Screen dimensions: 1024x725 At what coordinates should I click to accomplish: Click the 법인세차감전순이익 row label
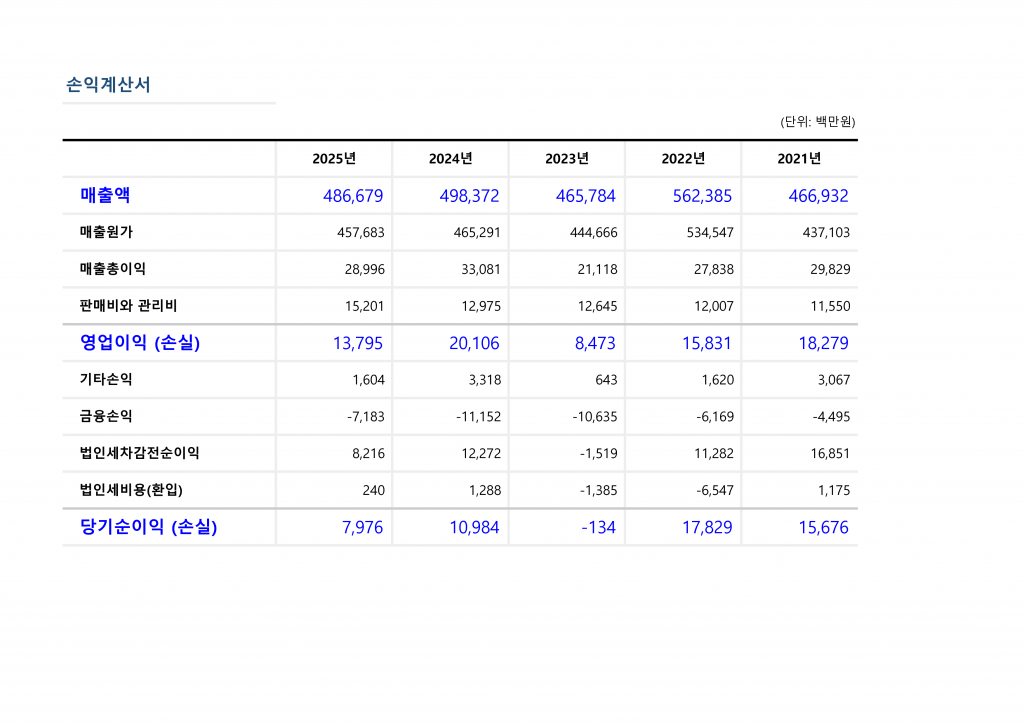tap(140, 453)
